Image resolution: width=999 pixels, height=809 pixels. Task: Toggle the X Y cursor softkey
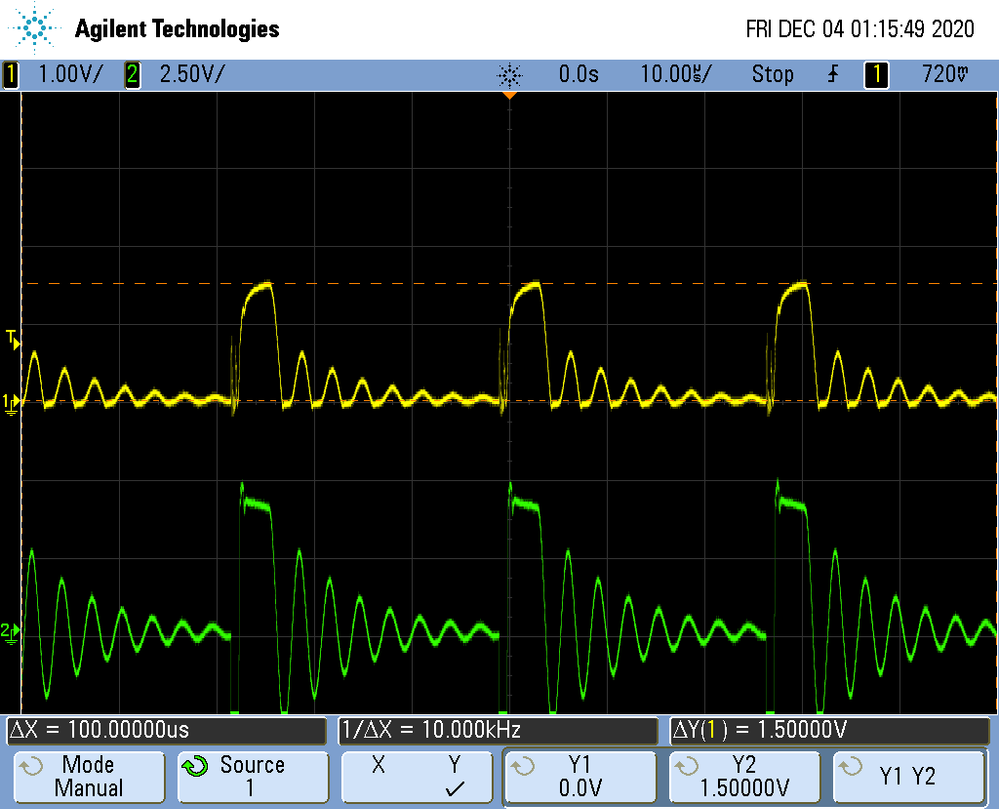click(417, 776)
